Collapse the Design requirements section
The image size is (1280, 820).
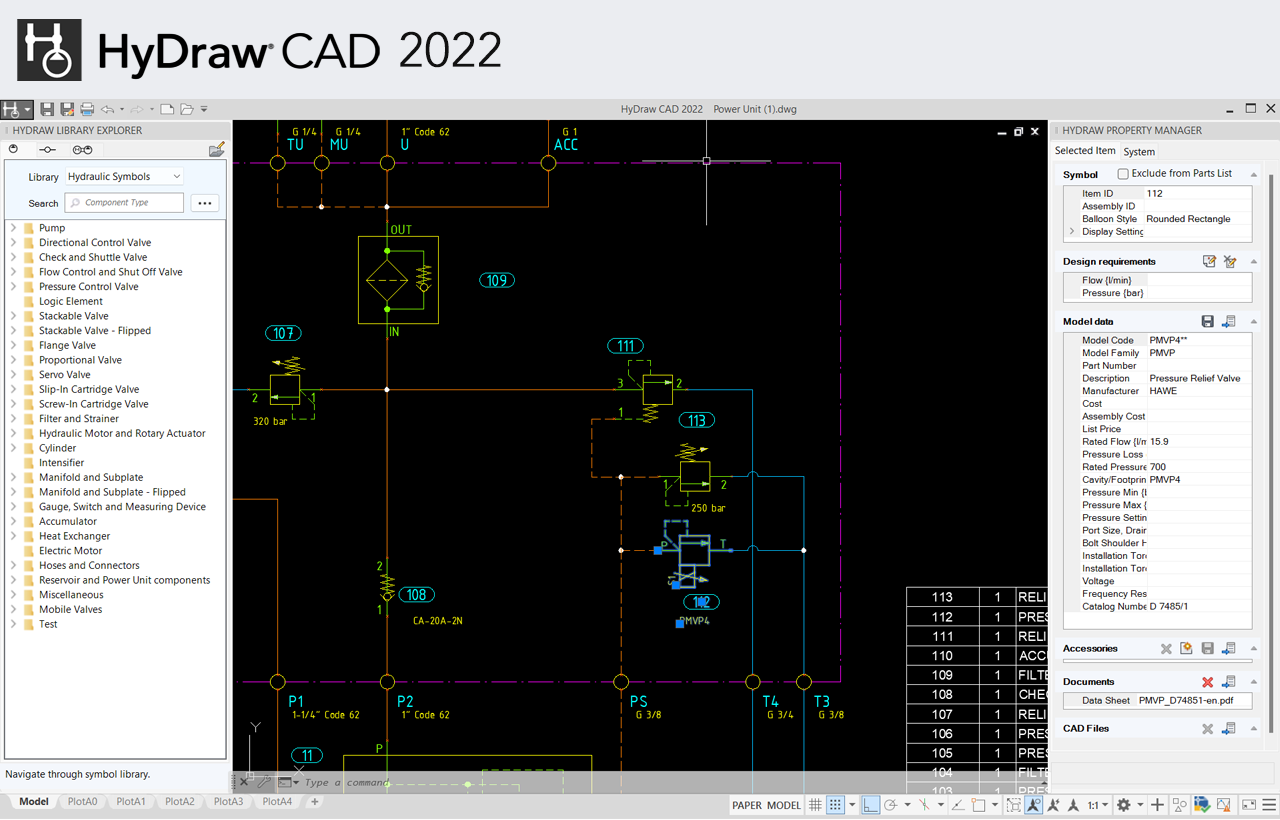[x=1254, y=262]
